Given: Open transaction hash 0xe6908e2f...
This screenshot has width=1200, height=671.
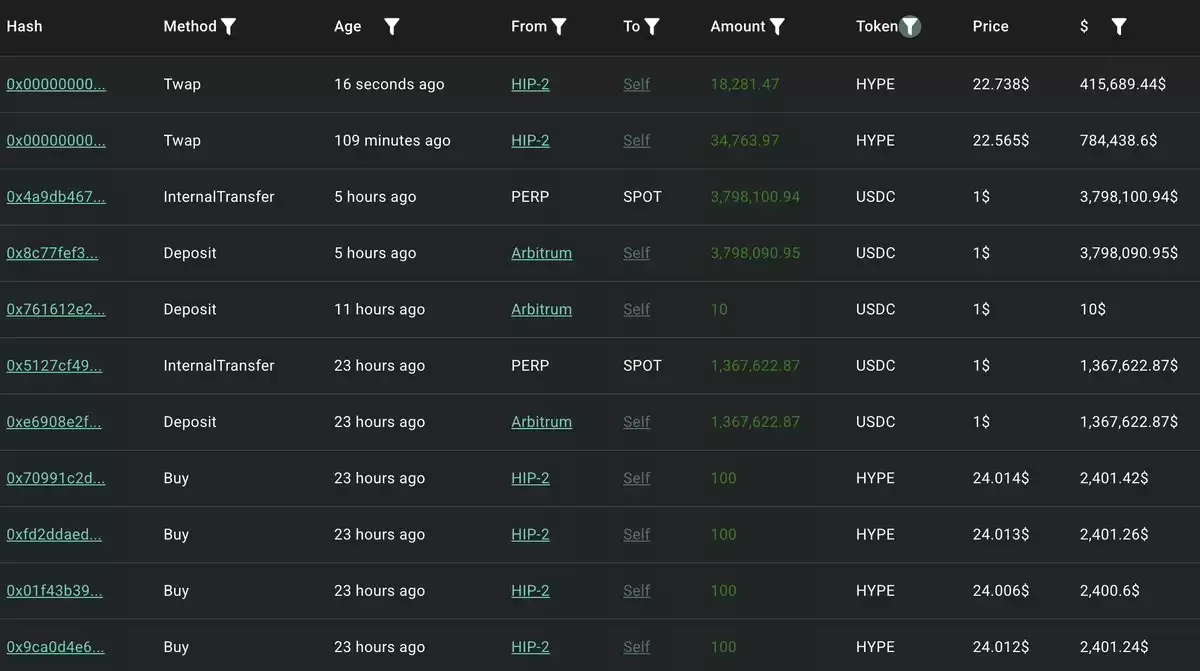Looking at the screenshot, I should tap(54, 422).
